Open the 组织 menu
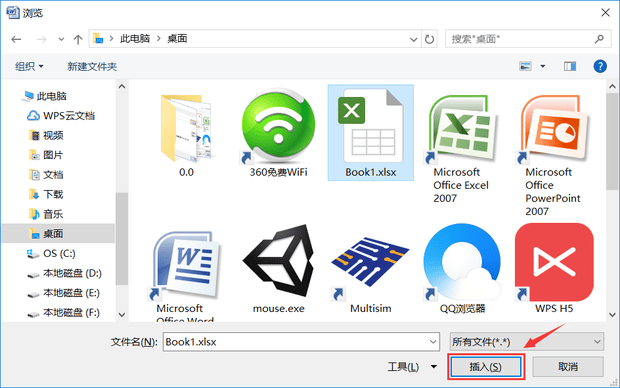The image size is (620, 388). tap(29, 66)
